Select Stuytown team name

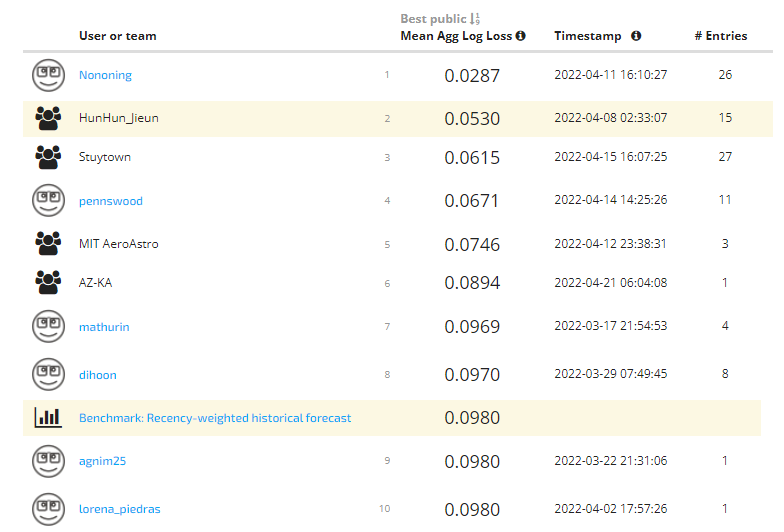tap(104, 157)
